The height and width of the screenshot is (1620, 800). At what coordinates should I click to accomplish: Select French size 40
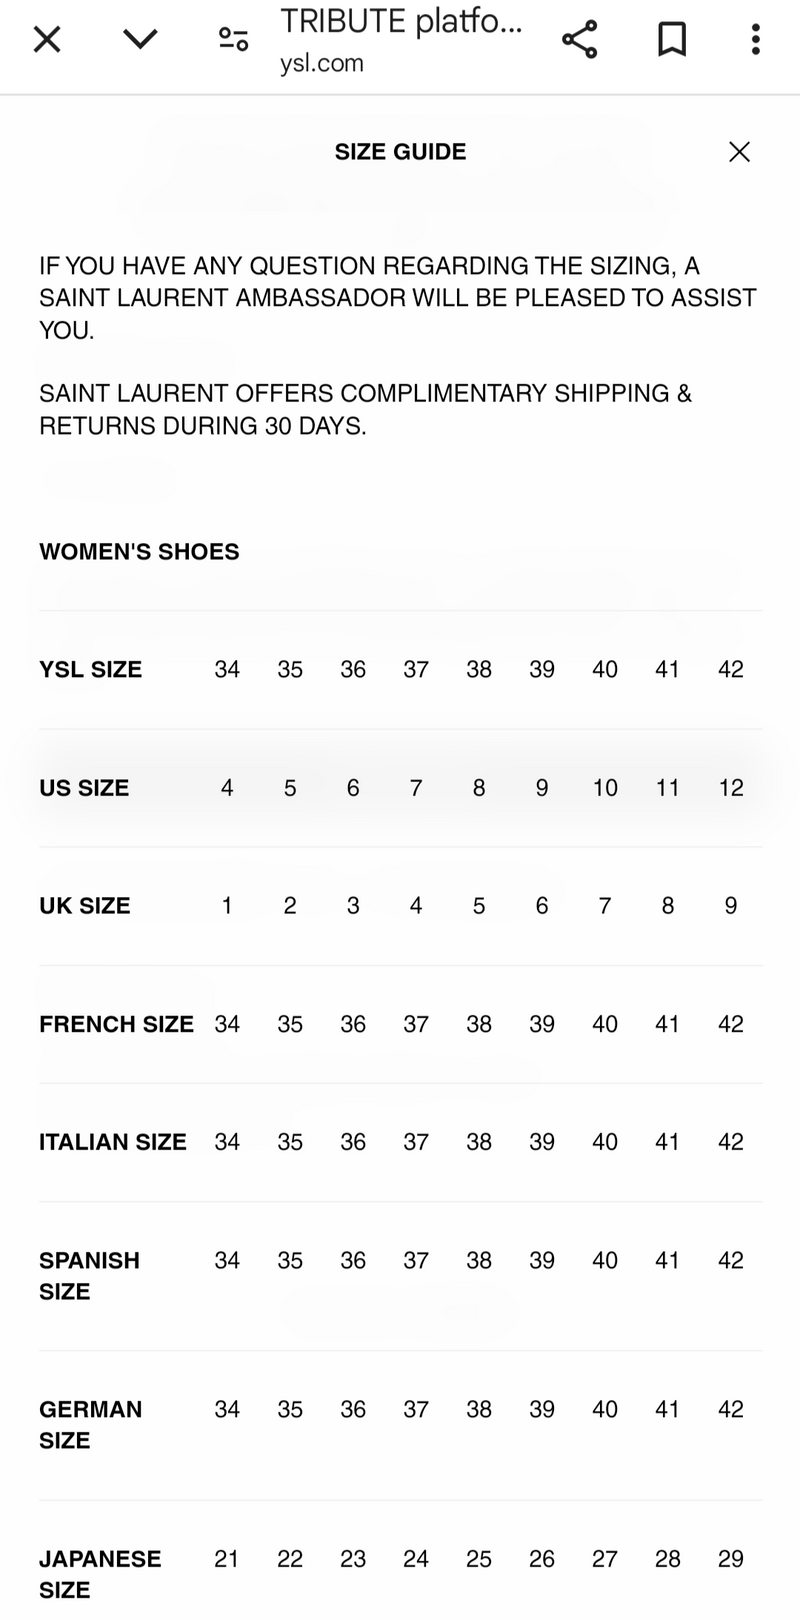[605, 1024]
